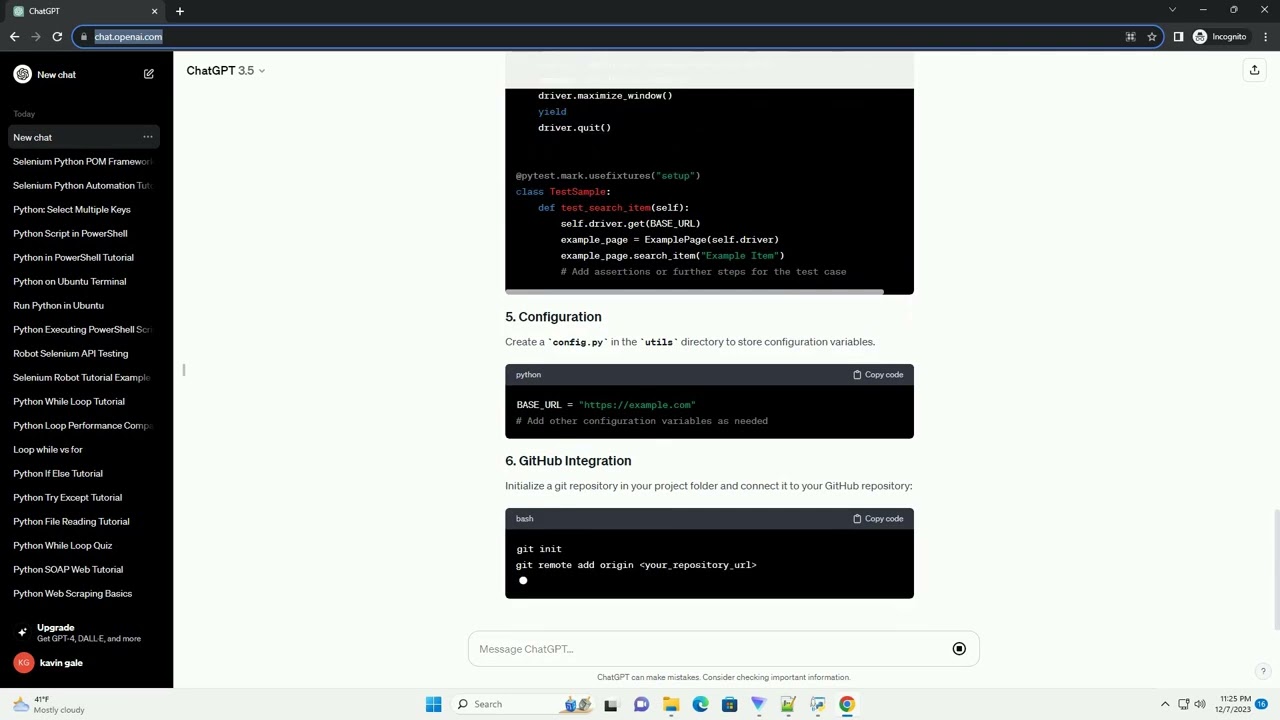Image resolution: width=1280 pixels, height=720 pixels.
Task: Open the Chrome three-dot menu
Action: coord(1266,37)
